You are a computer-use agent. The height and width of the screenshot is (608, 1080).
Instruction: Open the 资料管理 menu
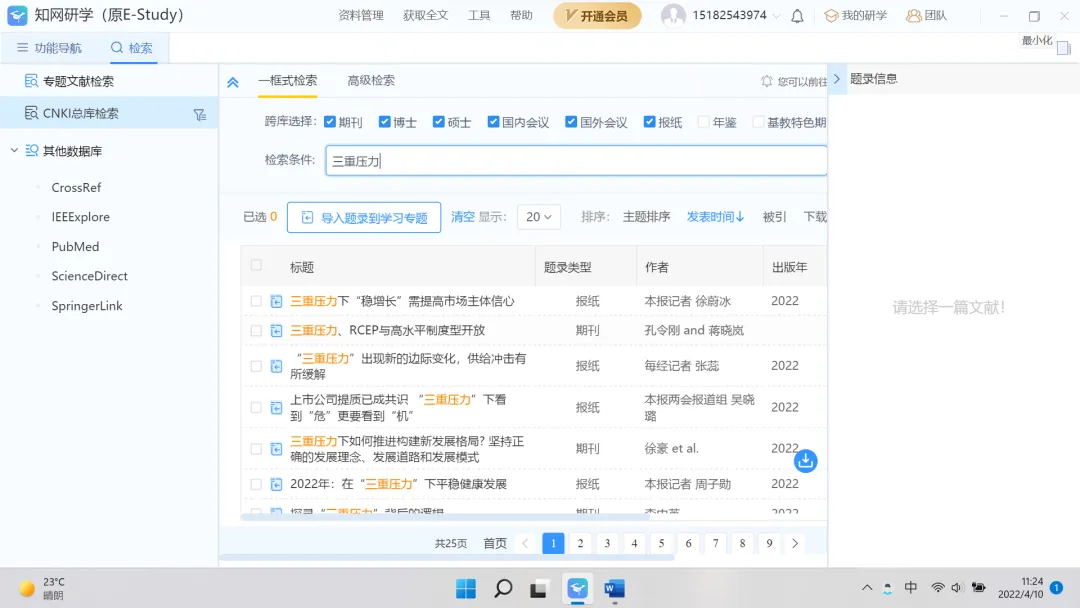coord(361,15)
